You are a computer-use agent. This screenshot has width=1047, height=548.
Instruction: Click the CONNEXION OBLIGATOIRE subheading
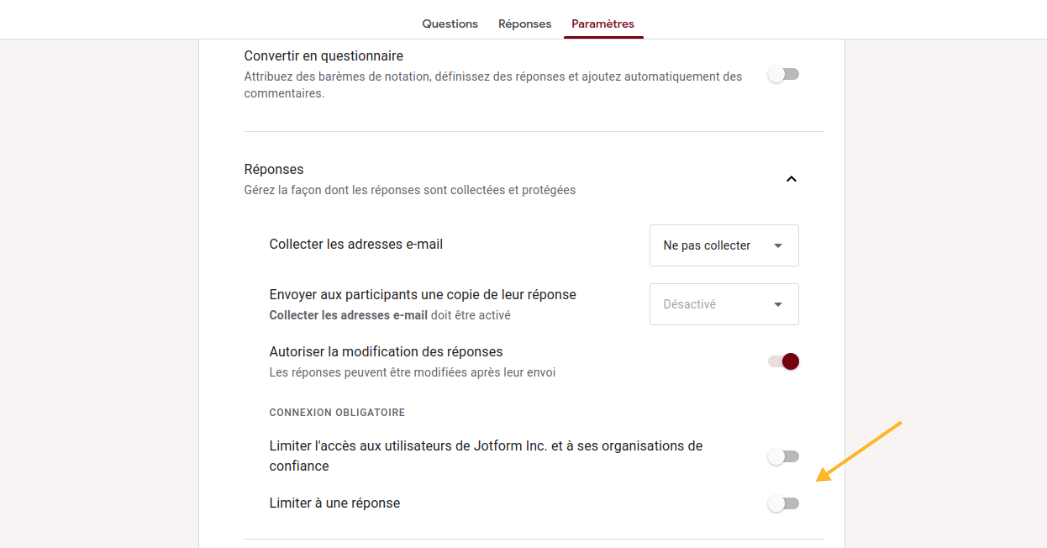coord(337,412)
